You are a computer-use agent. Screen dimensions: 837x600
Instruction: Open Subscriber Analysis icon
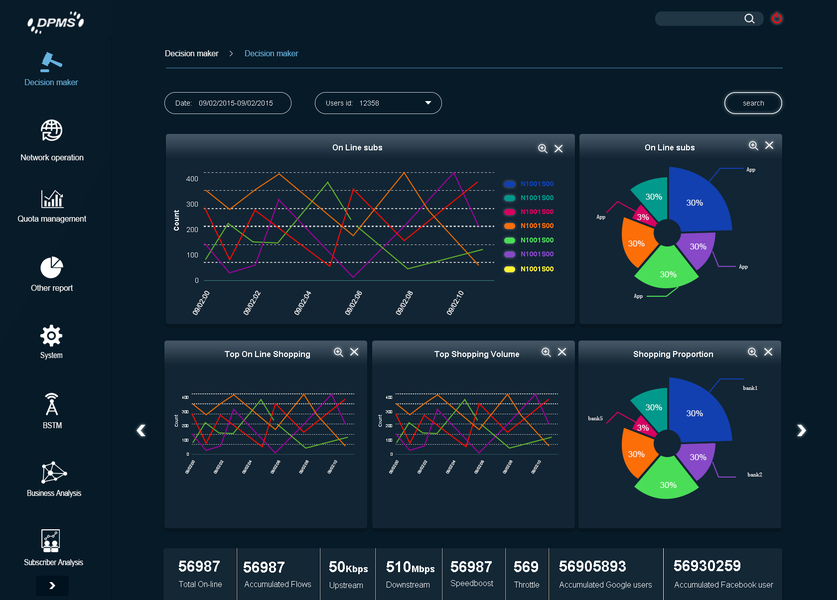click(x=51, y=541)
